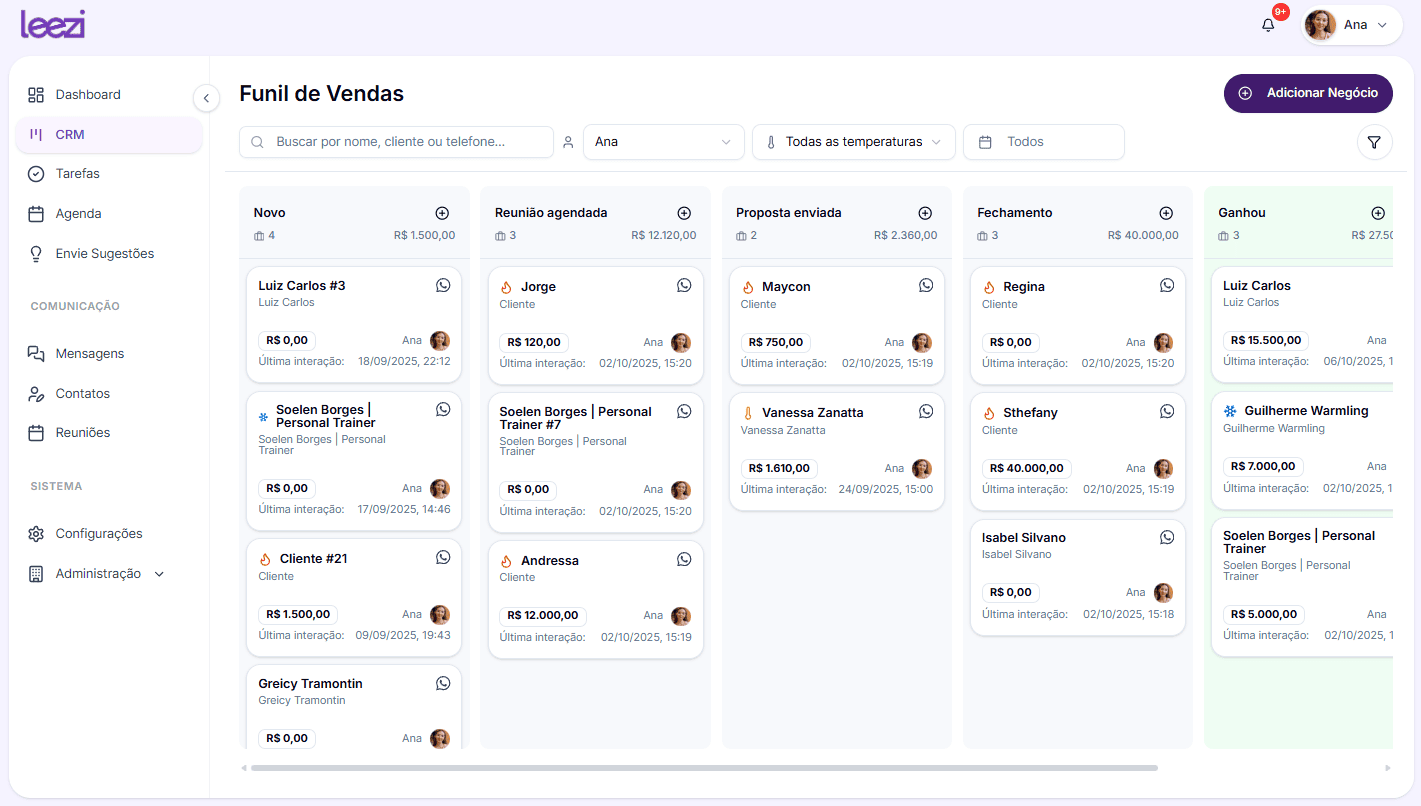
Task: Open the Ana owner filter dropdown
Action: click(x=663, y=142)
